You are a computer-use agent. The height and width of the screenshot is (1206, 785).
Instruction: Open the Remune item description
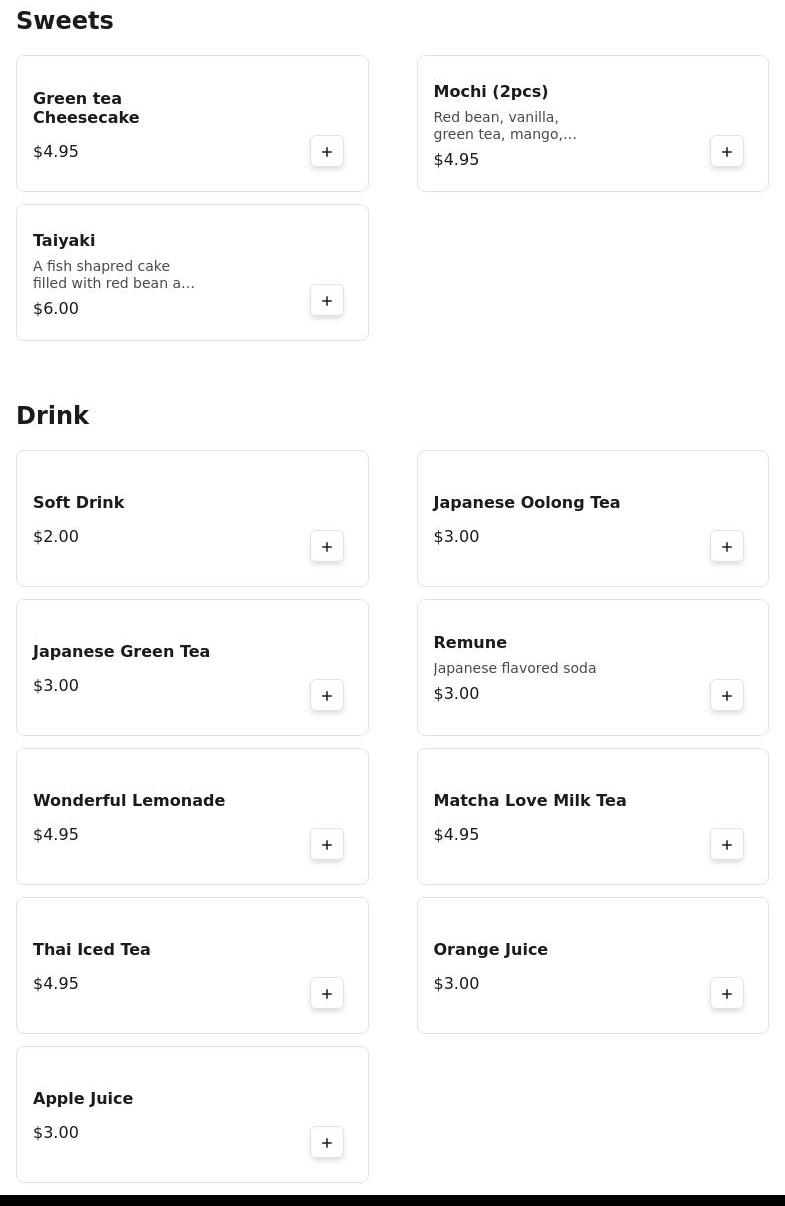[x=514, y=668]
